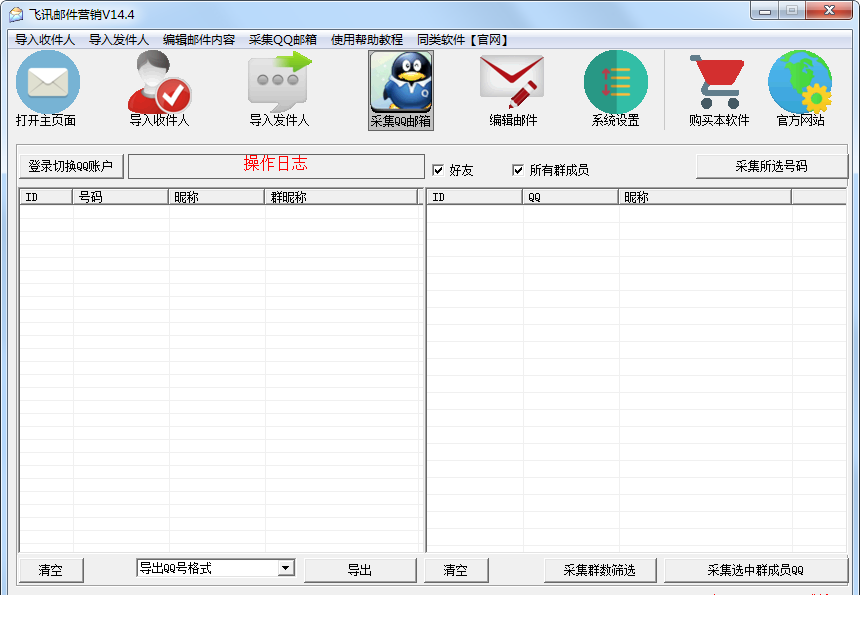This screenshot has width=860, height=618.
Task: Open the 编辑邮件 envelope pencil icon
Action: coord(512,82)
